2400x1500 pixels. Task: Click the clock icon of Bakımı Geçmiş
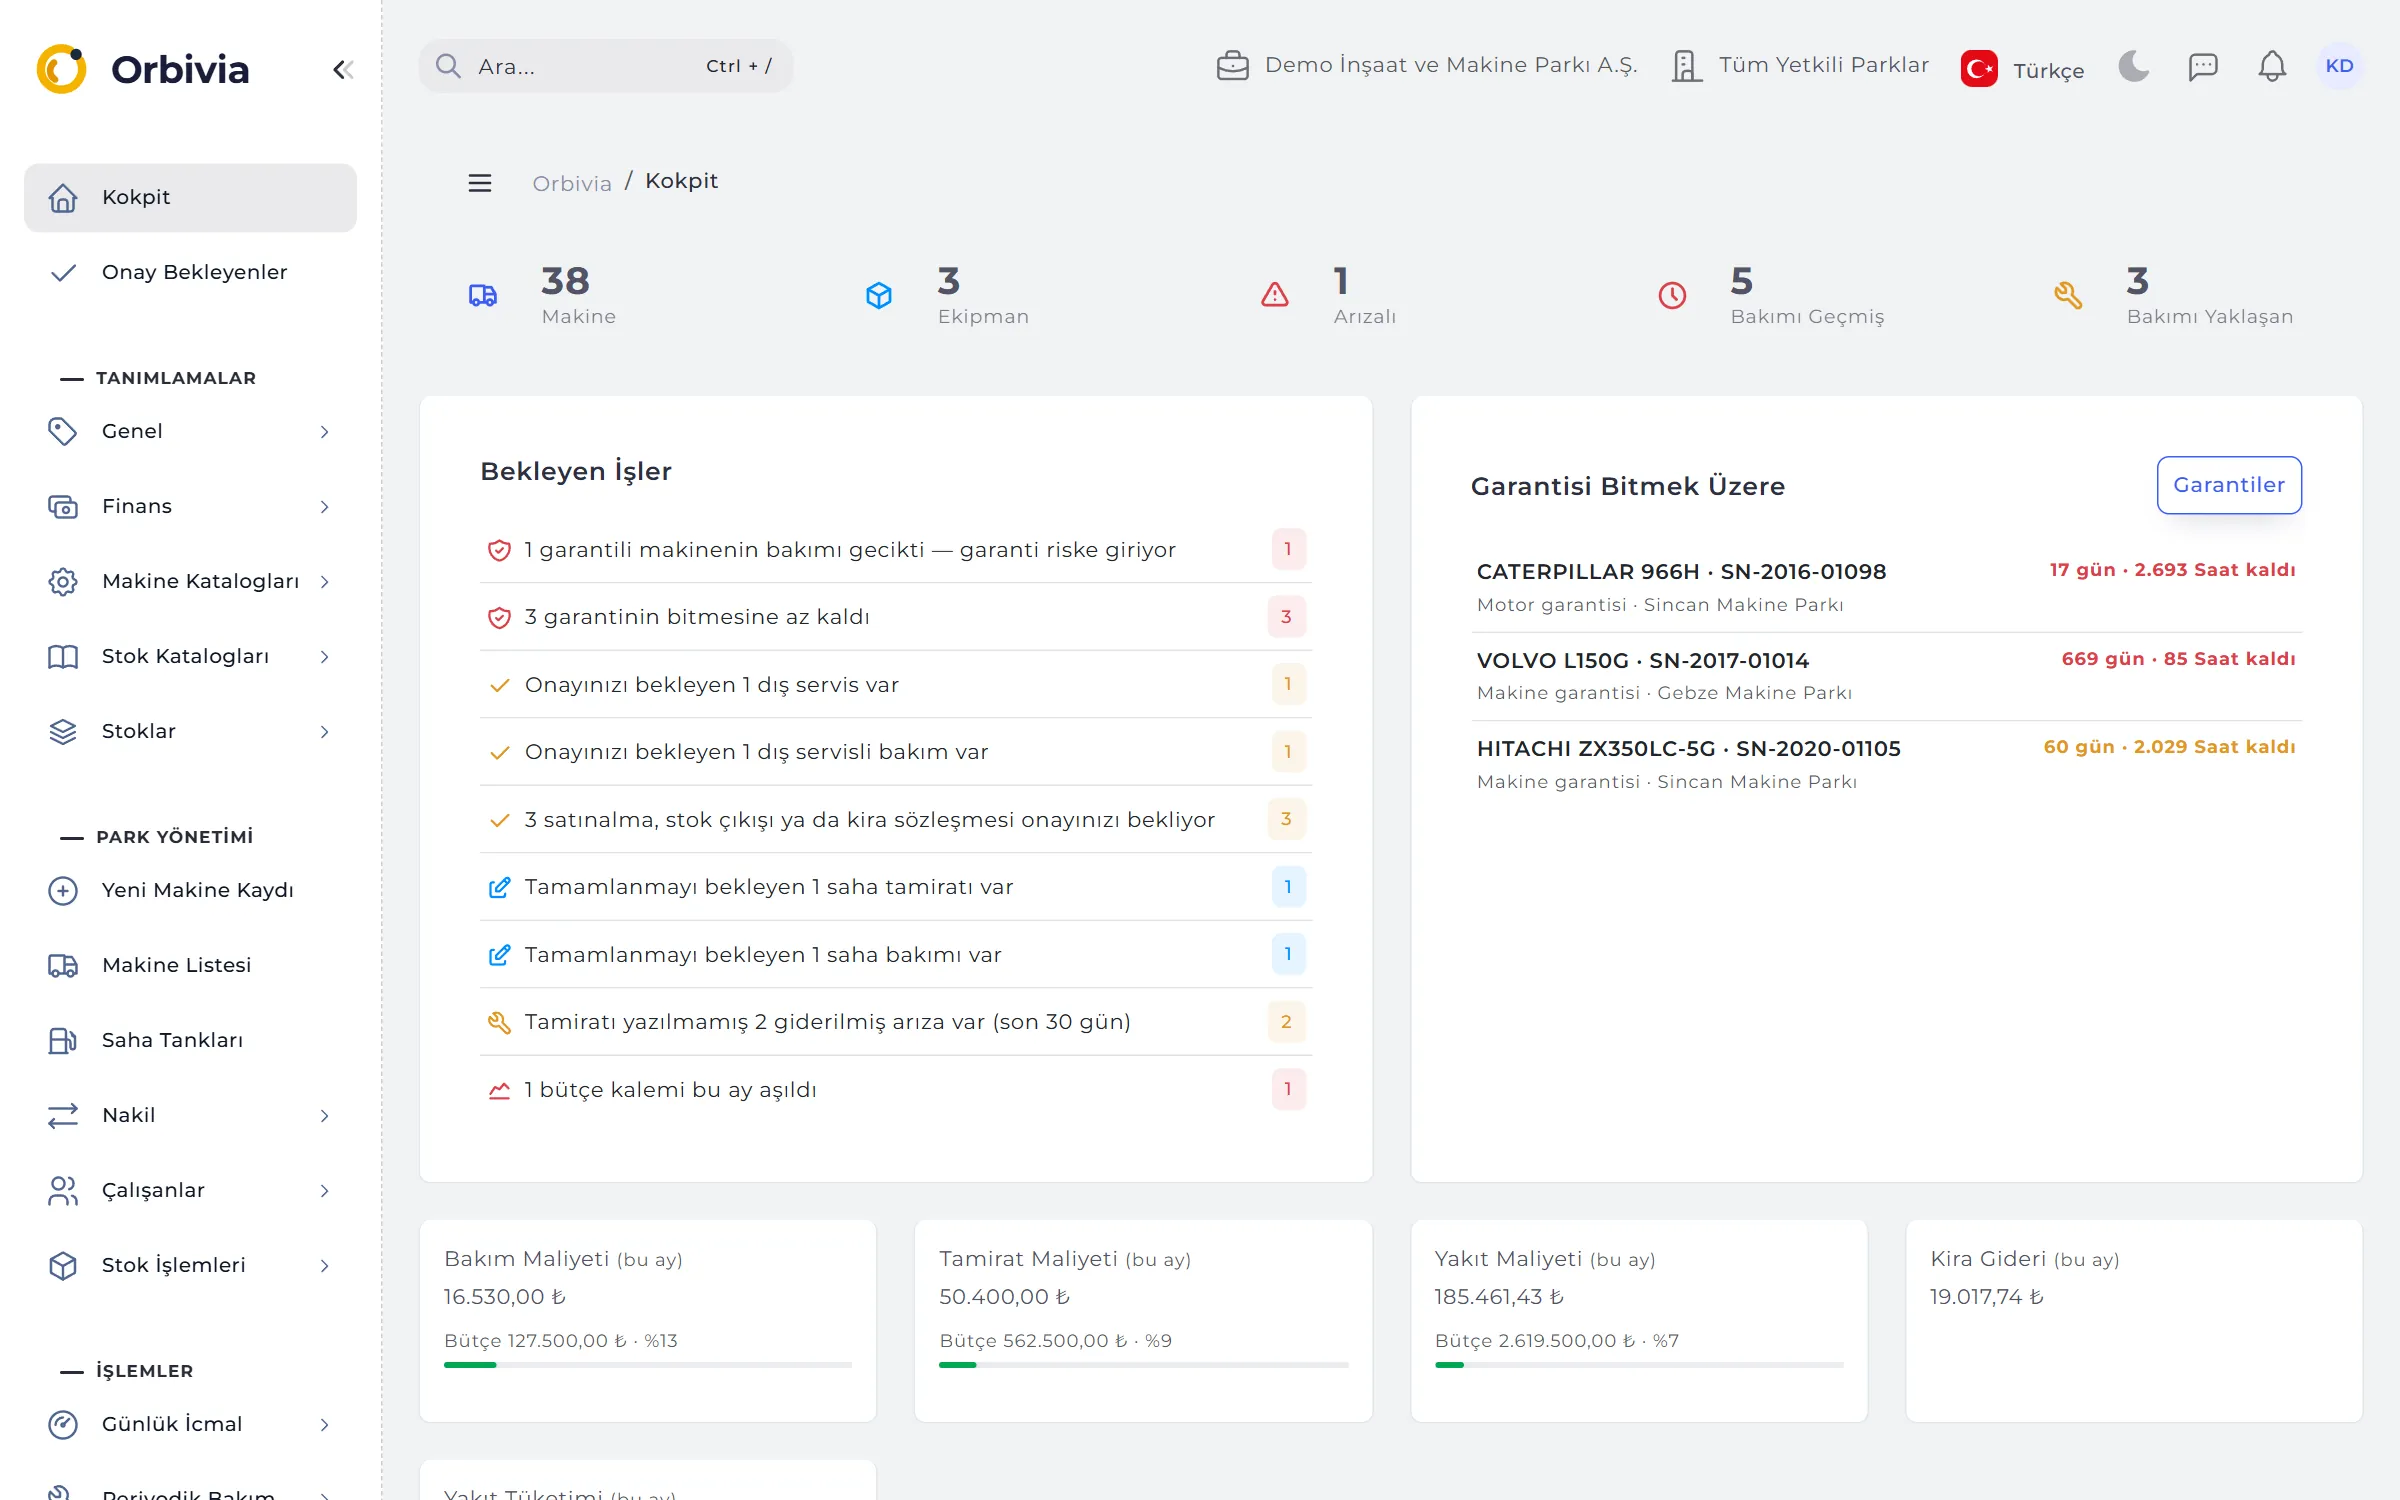click(x=1672, y=295)
